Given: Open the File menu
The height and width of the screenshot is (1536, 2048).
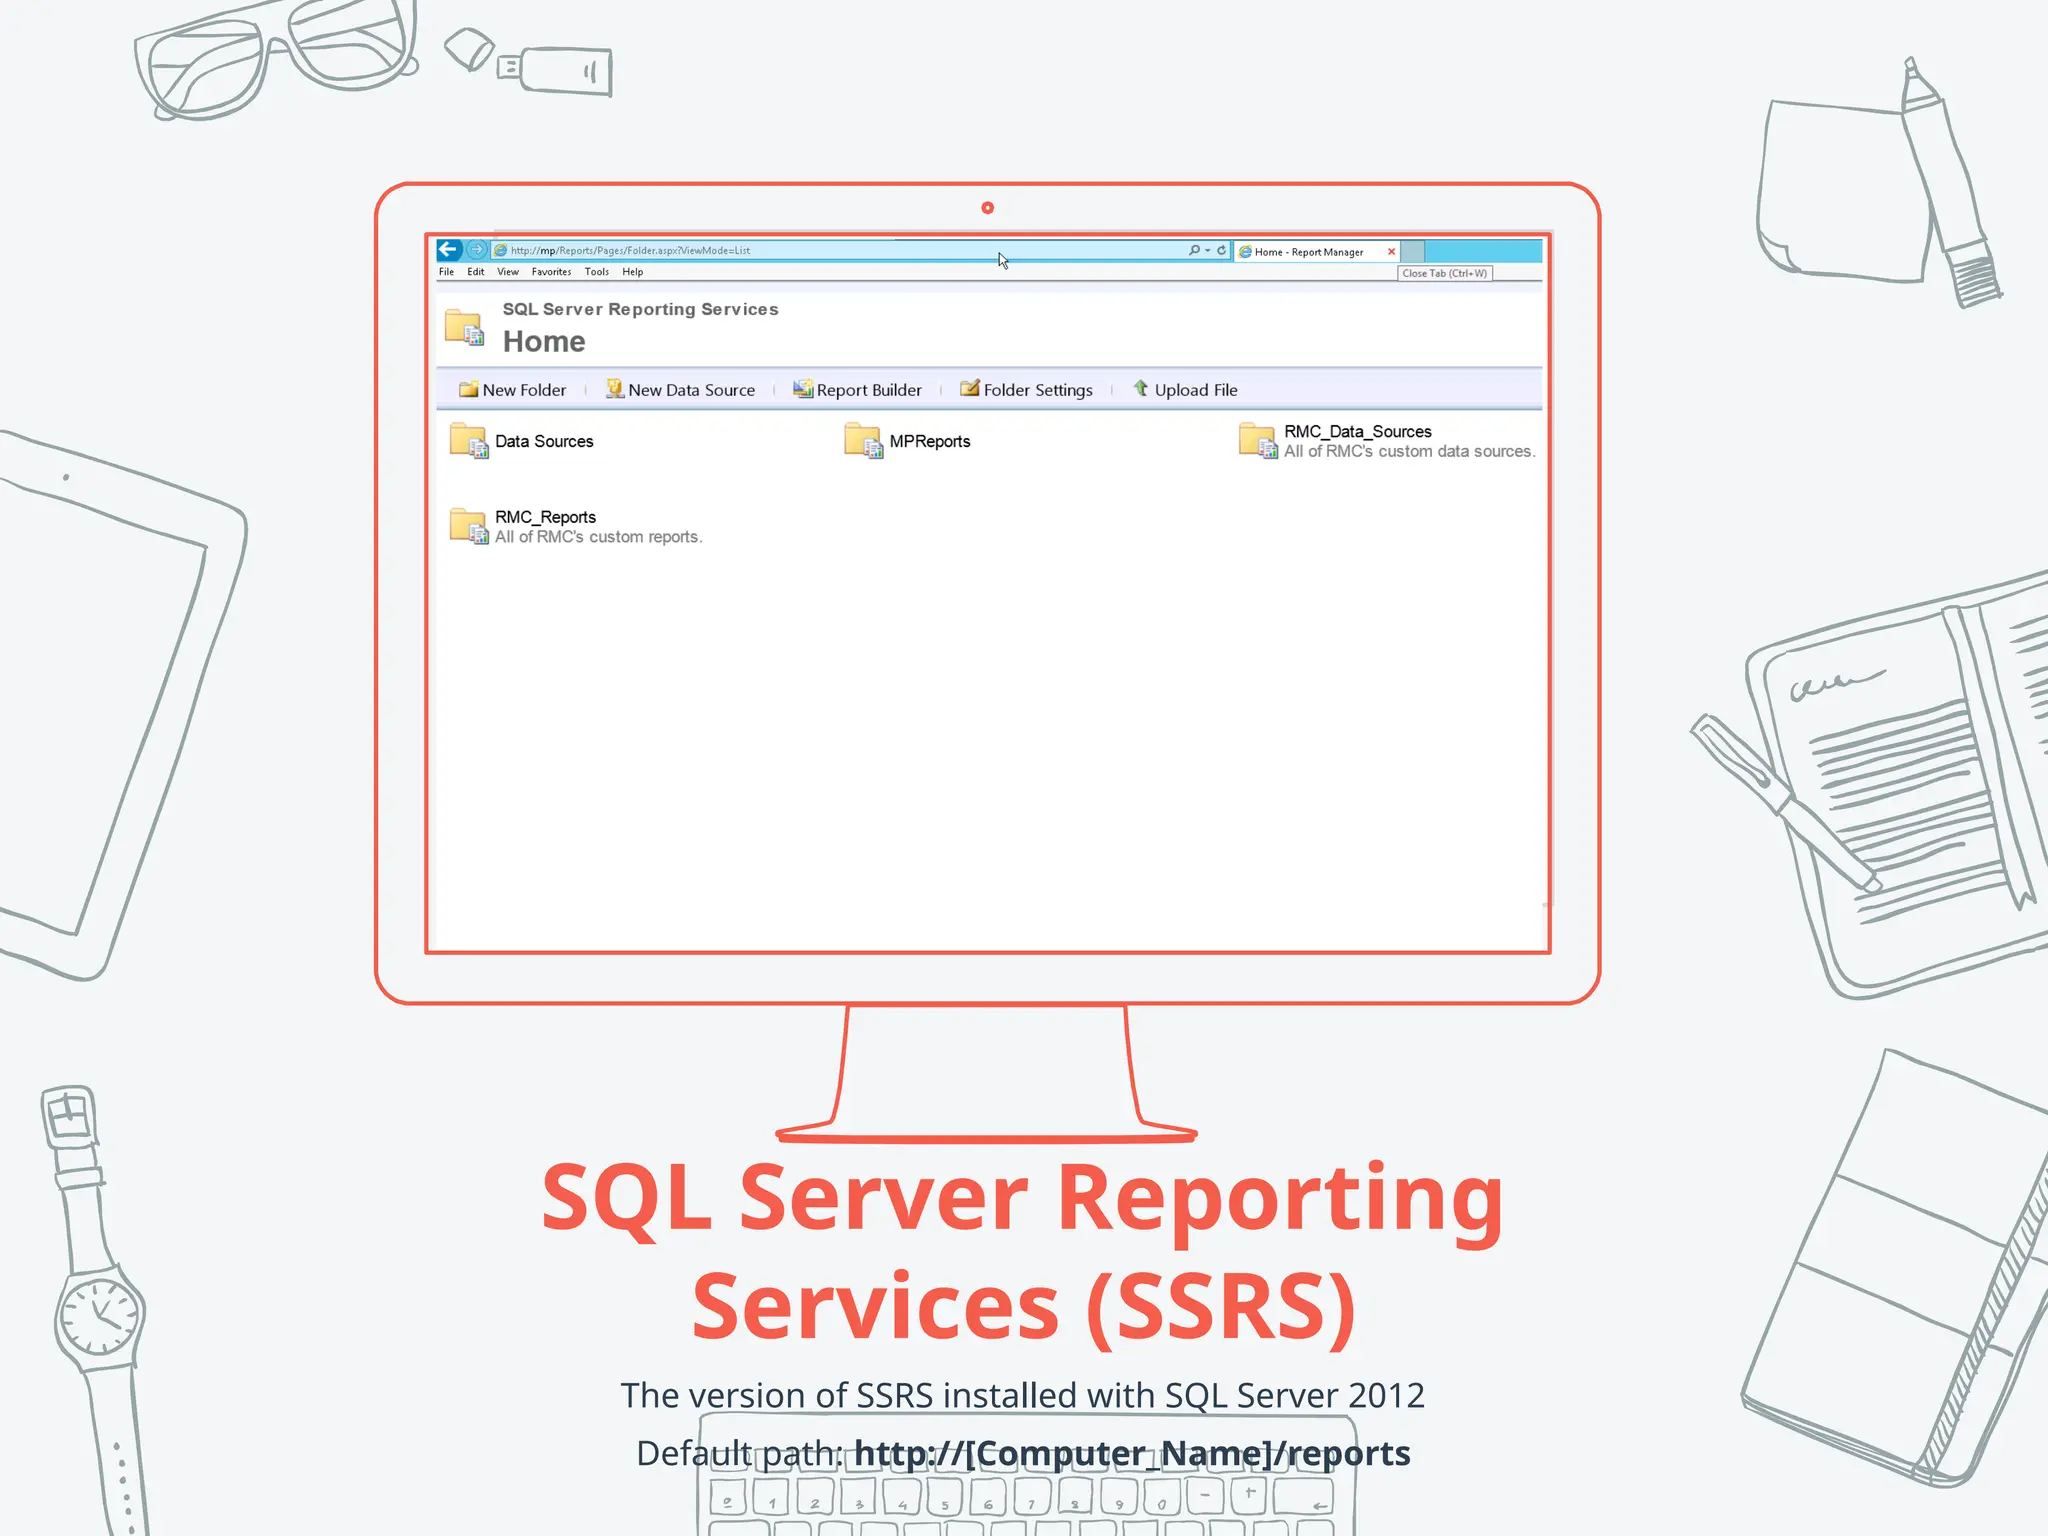Looking at the screenshot, I should point(446,272).
